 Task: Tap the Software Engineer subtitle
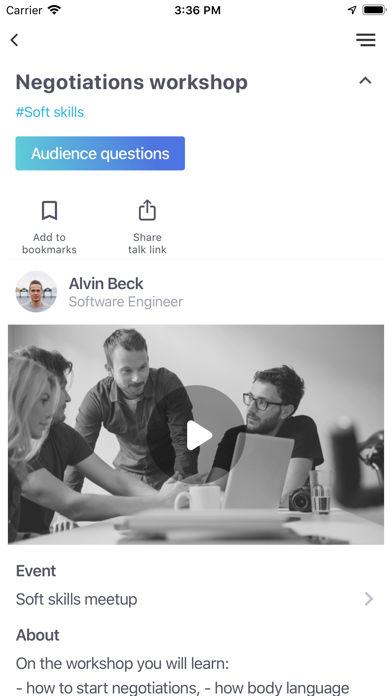click(126, 302)
